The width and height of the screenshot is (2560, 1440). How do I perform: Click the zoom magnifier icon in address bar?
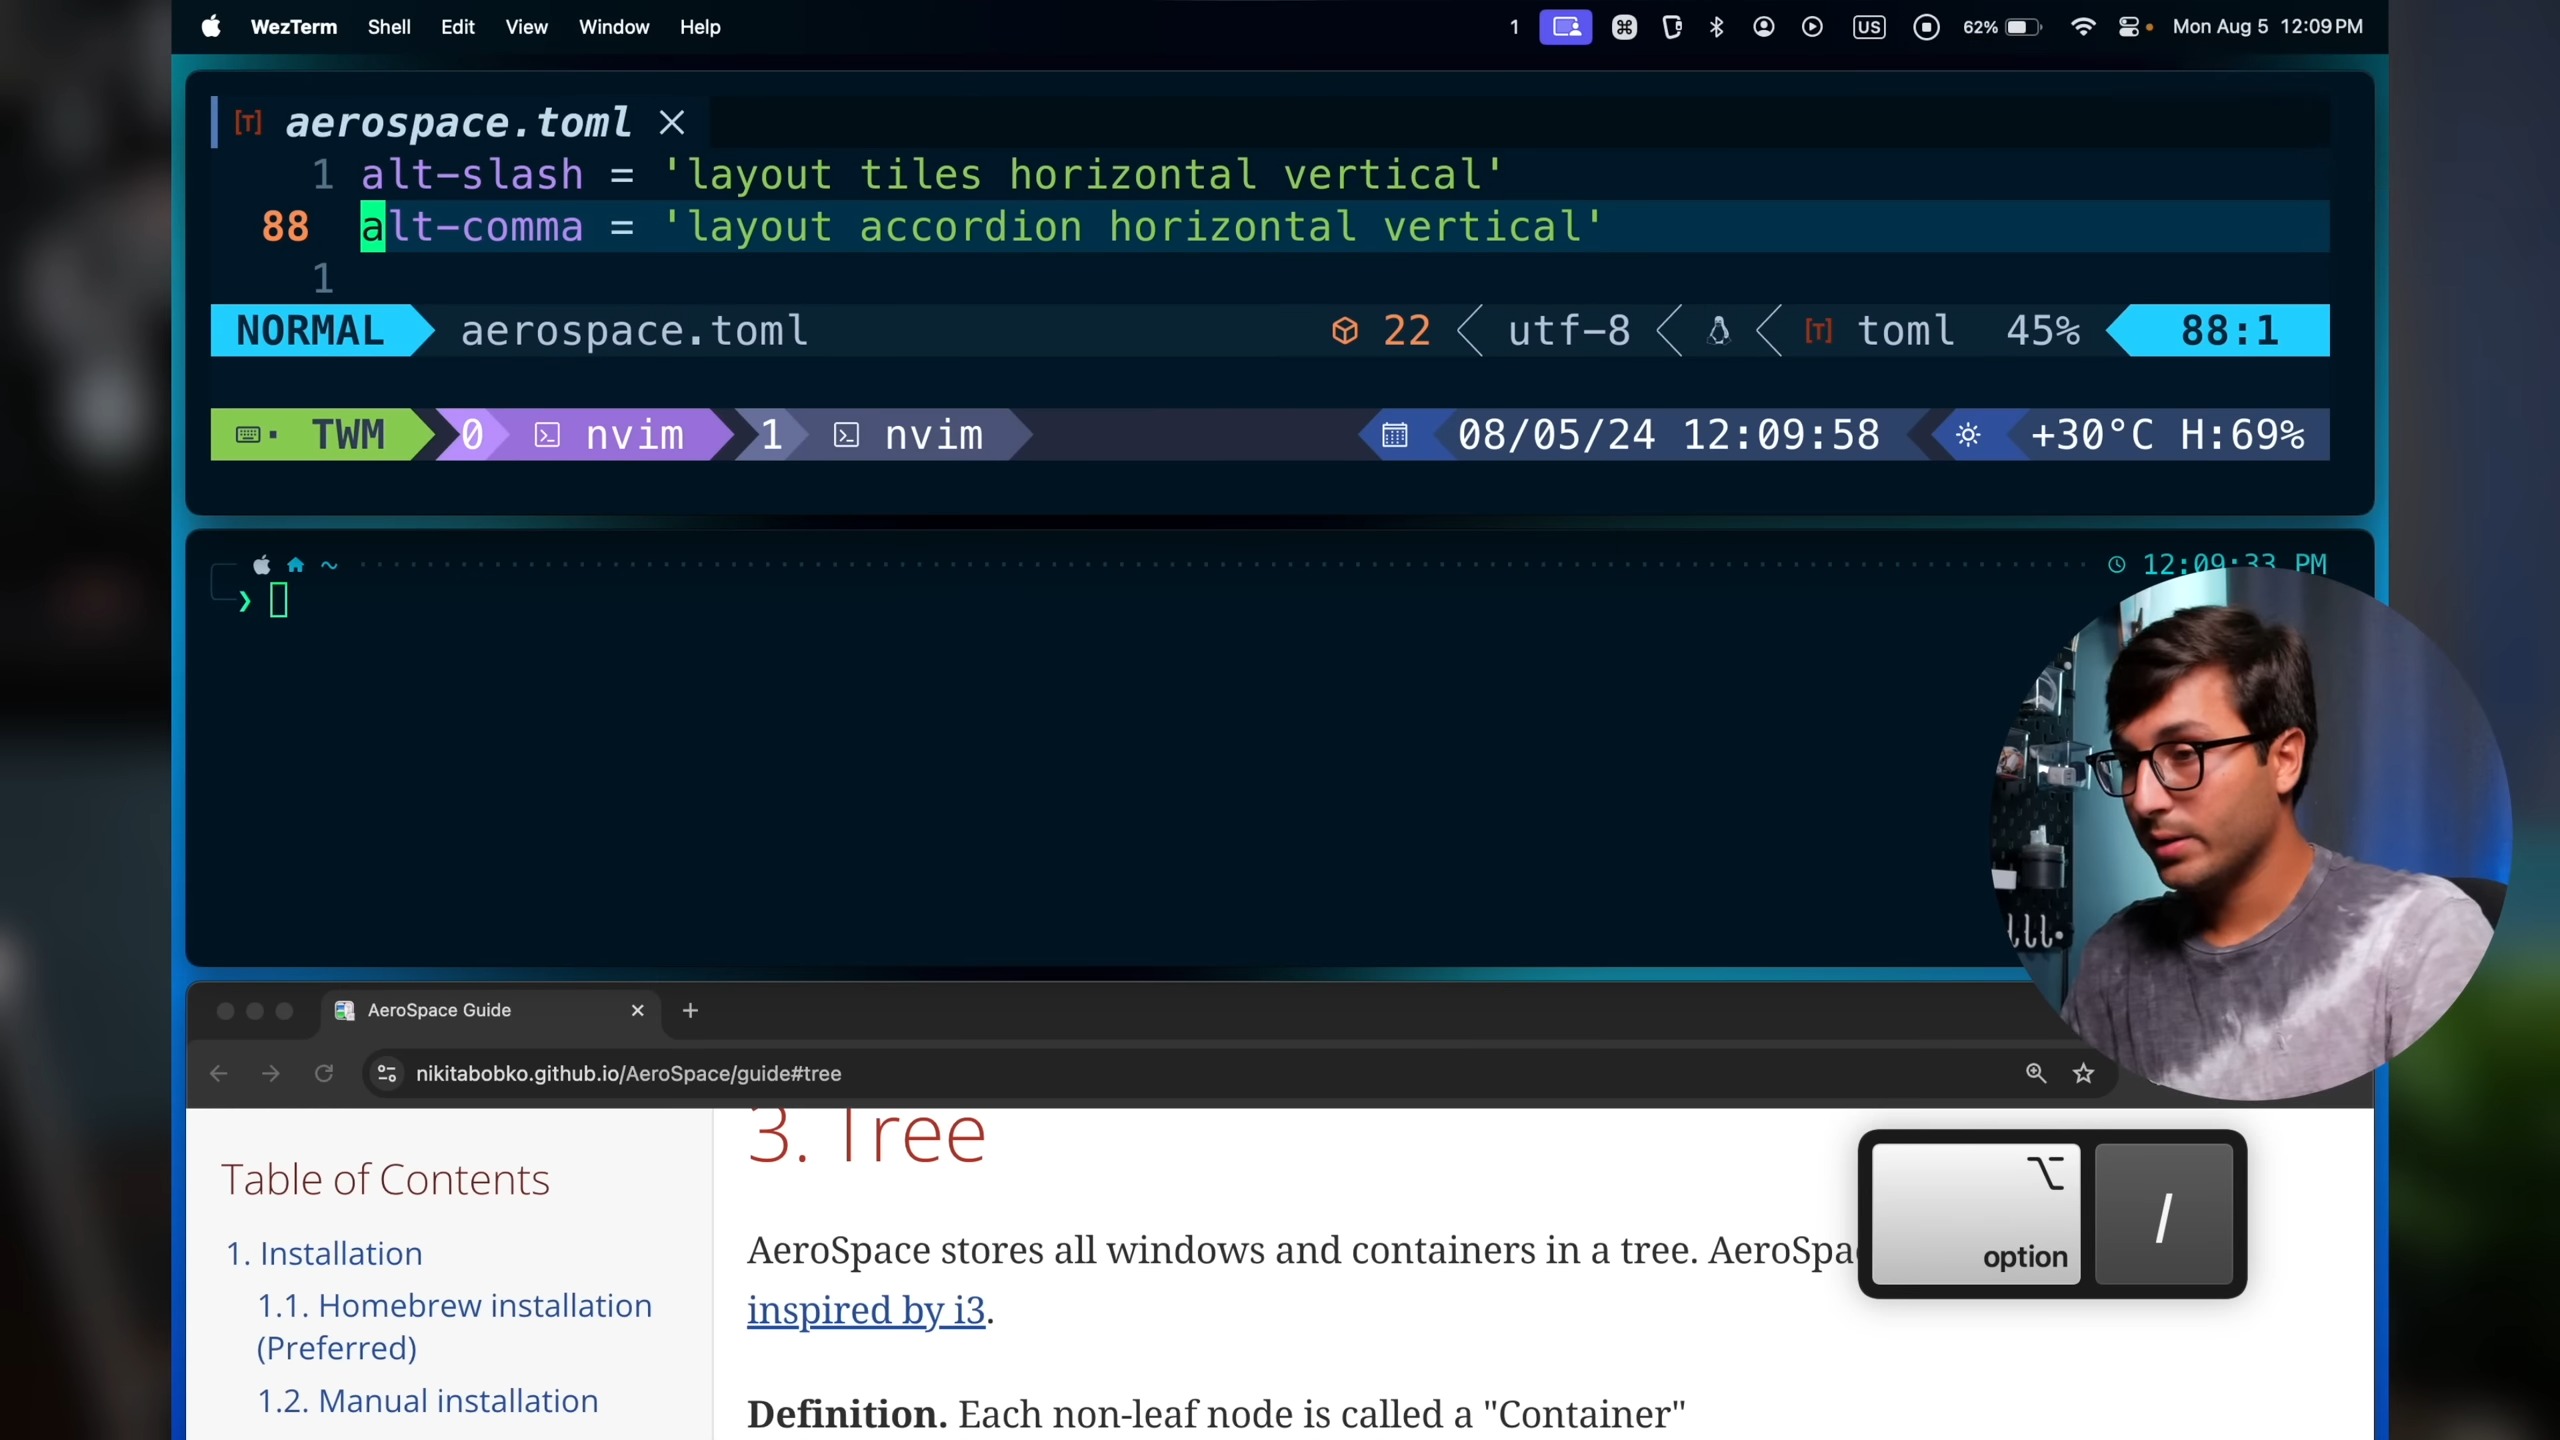tap(2035, 1073)
